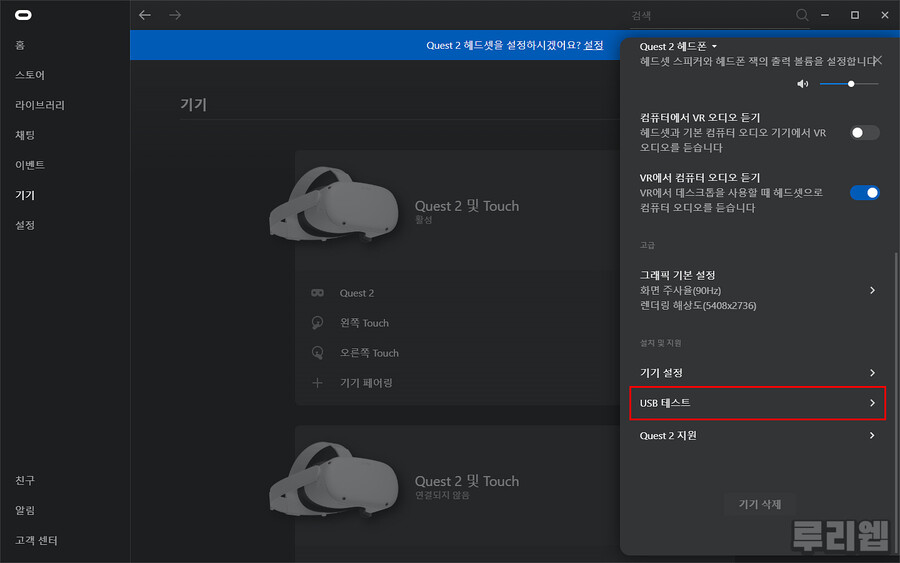Click the search magnifier icon
Image resolution: width=900 pixels, height=563 pixels.
coord(802,15)
